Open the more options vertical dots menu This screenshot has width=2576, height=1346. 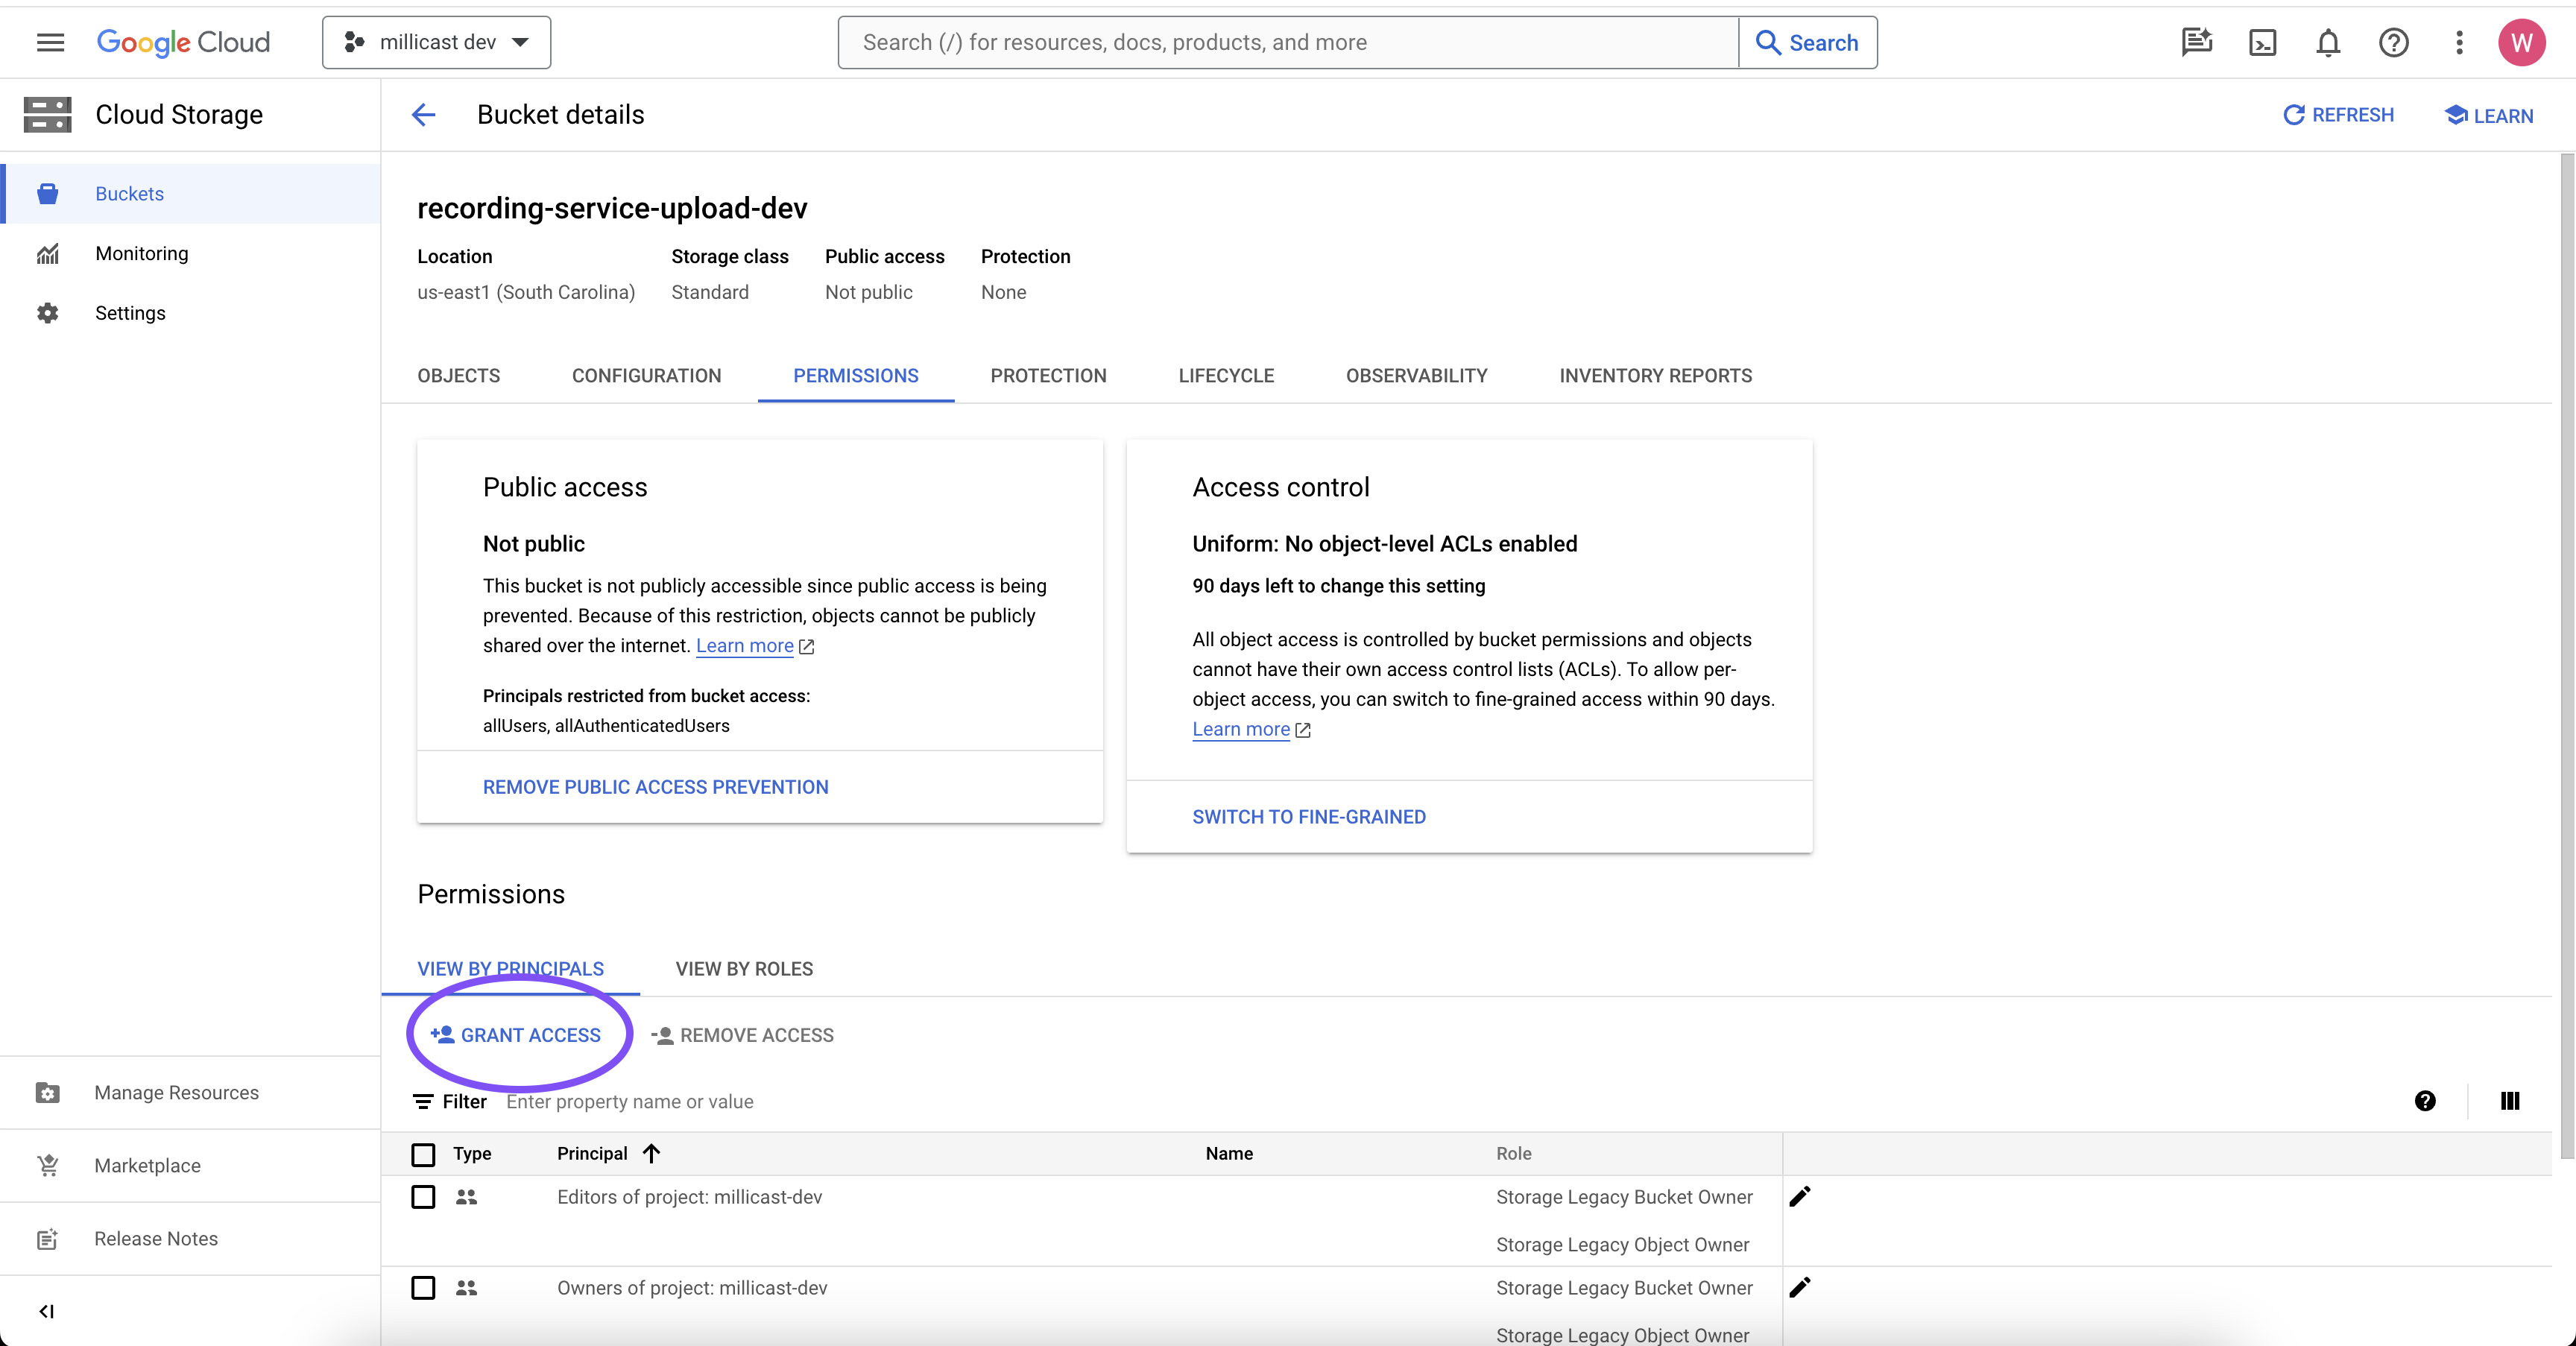point(2459,43)
